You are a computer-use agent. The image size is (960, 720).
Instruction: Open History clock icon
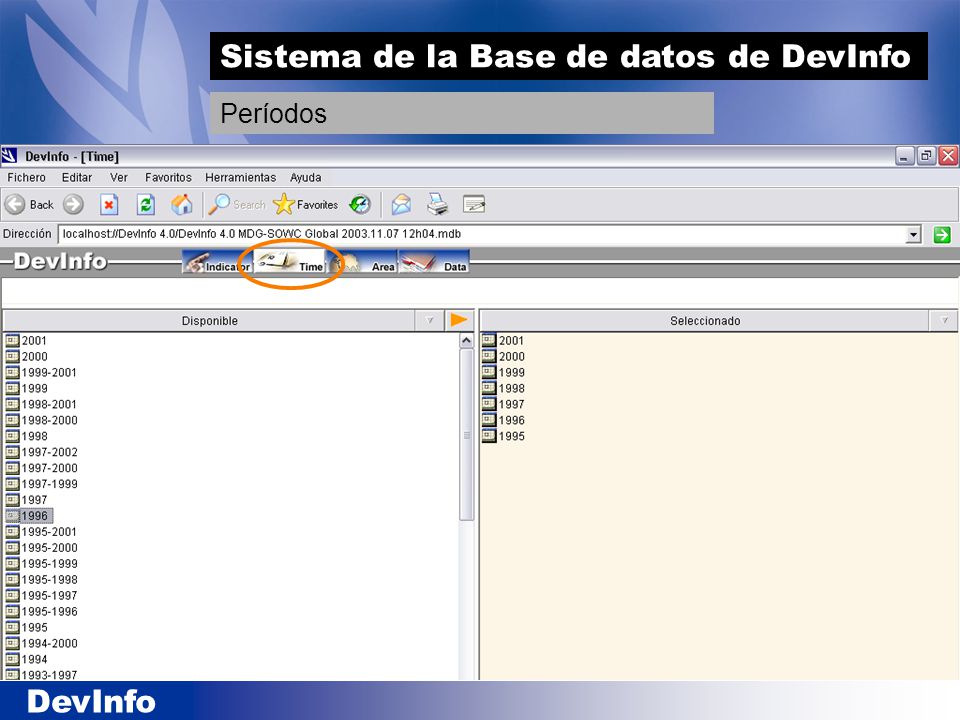(360, 204)
